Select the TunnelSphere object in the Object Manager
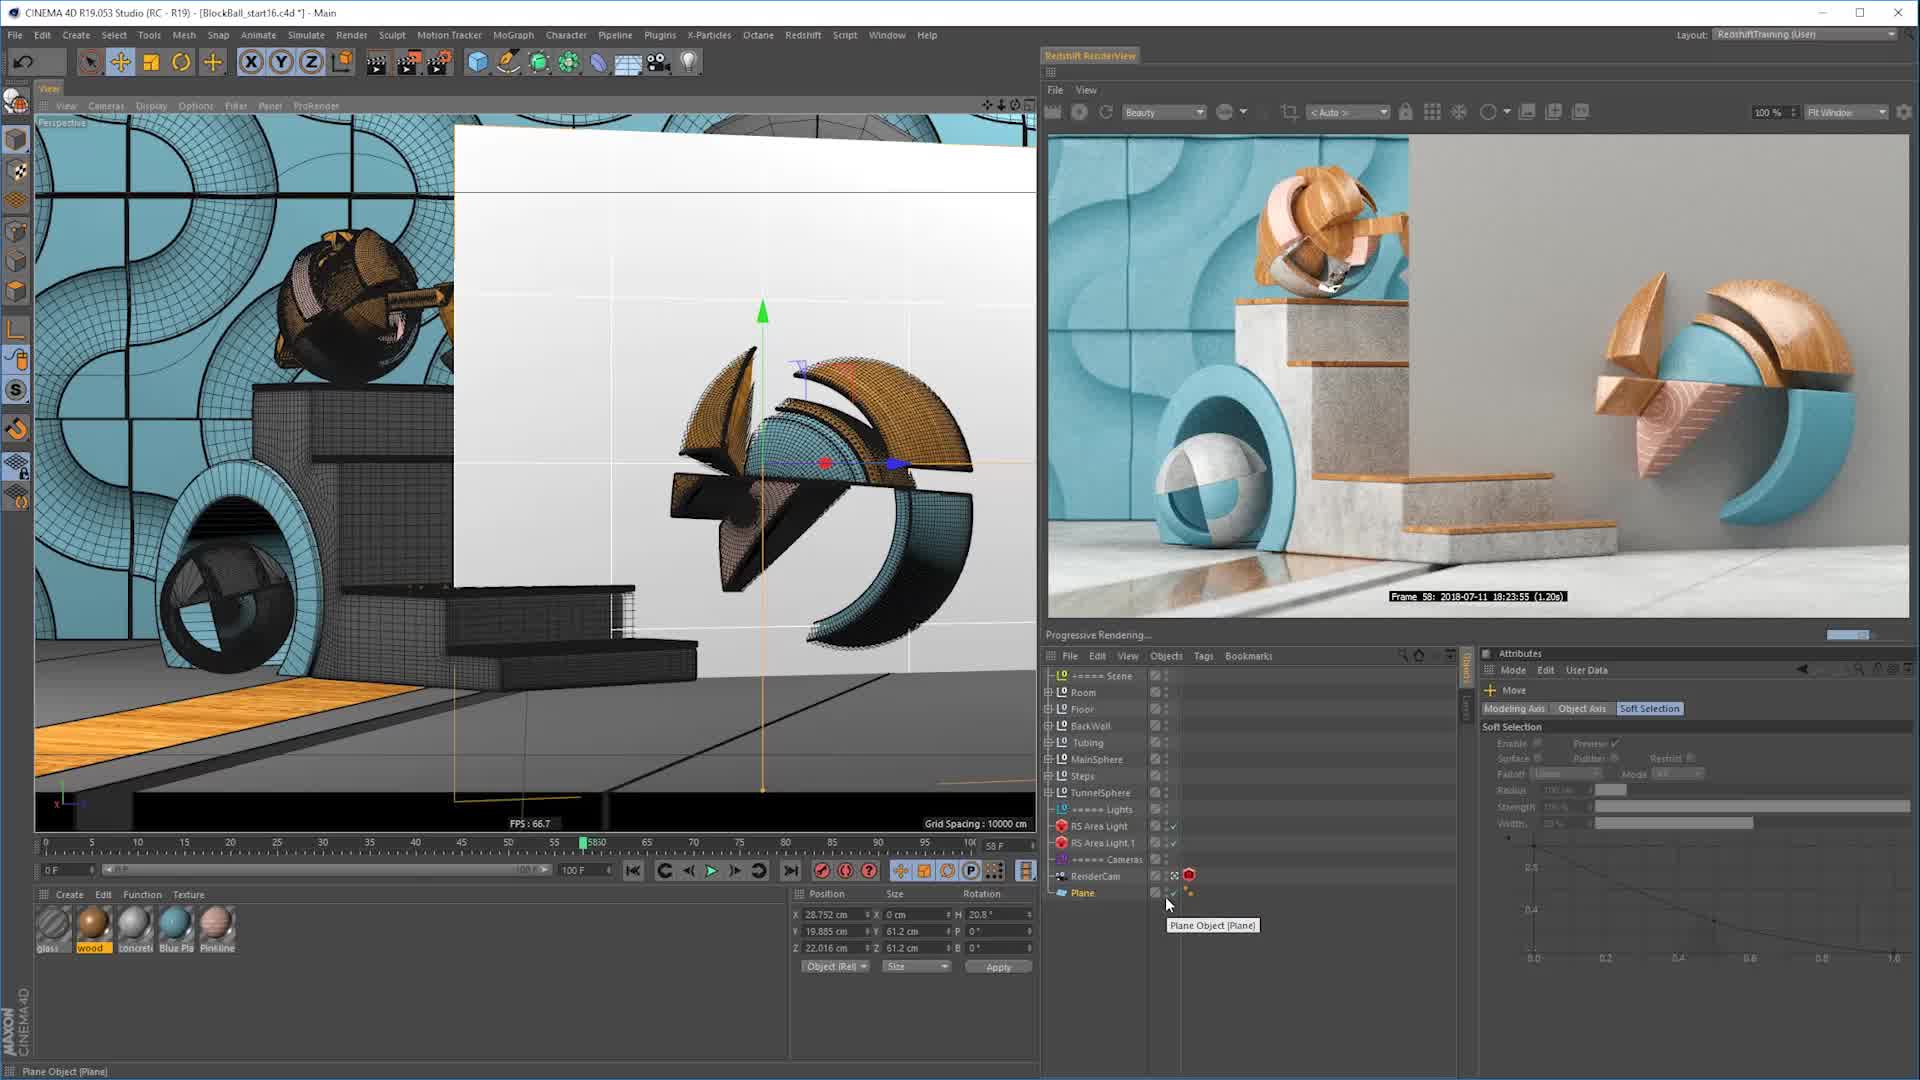1920x1080 pixels. click(x=1100, y=792)
